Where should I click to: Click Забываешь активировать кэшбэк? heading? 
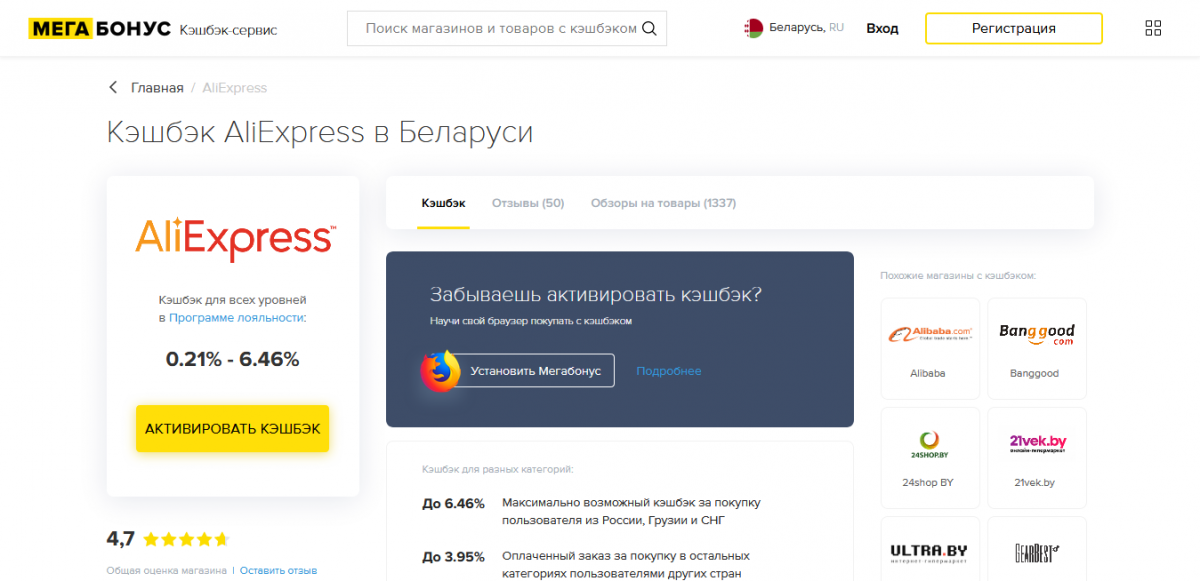[x=595, y=295]
